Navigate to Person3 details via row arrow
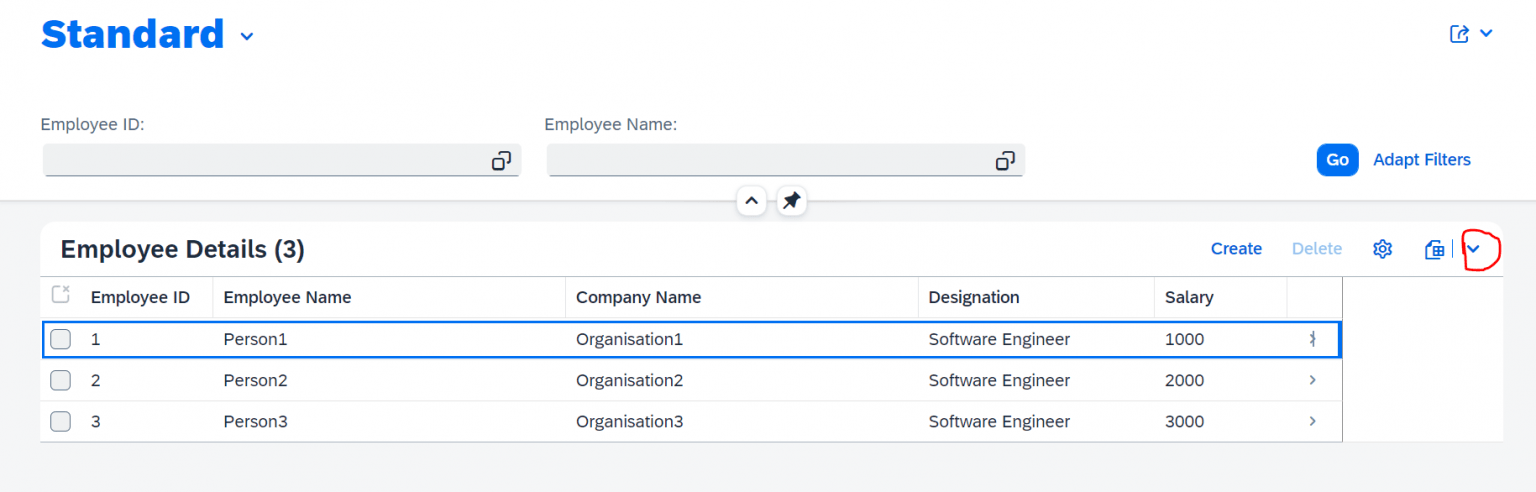 click(x=1312, y=421)
